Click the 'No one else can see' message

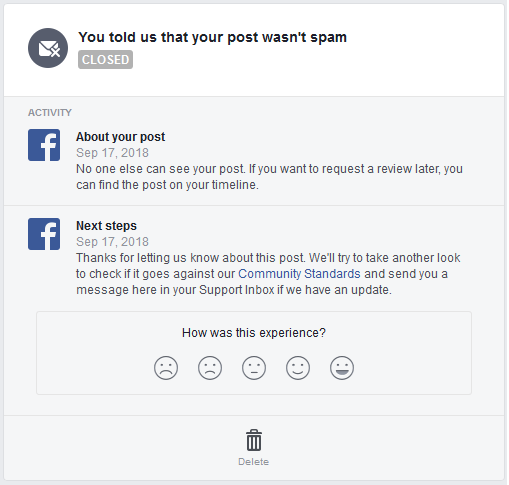(269, 177)
